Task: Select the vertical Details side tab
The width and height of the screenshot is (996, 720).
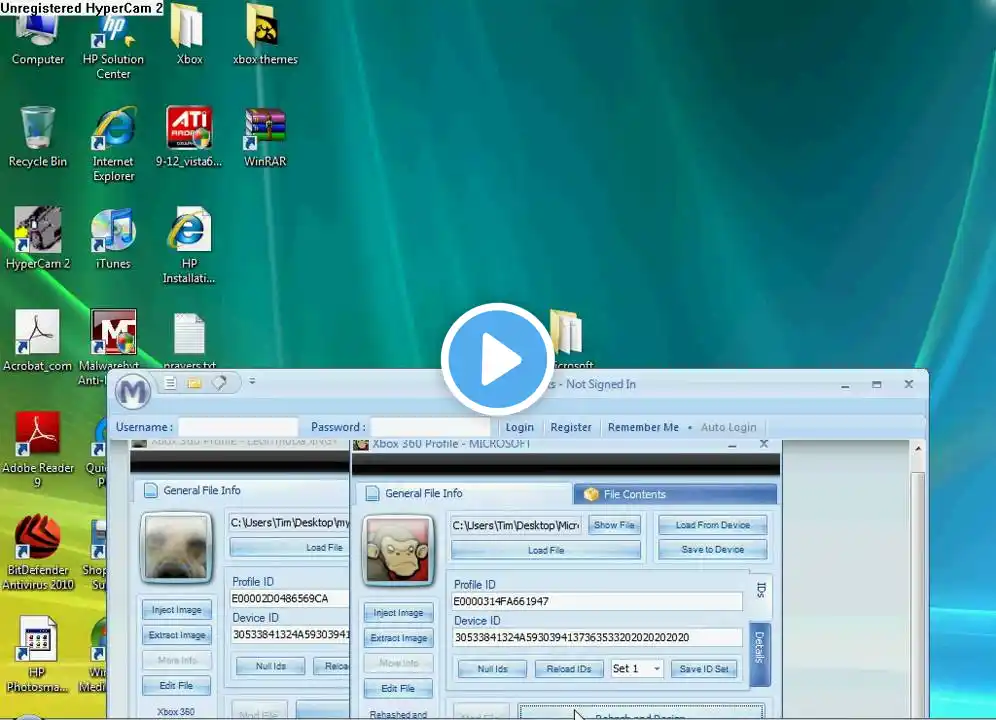Action: (759, 647)
